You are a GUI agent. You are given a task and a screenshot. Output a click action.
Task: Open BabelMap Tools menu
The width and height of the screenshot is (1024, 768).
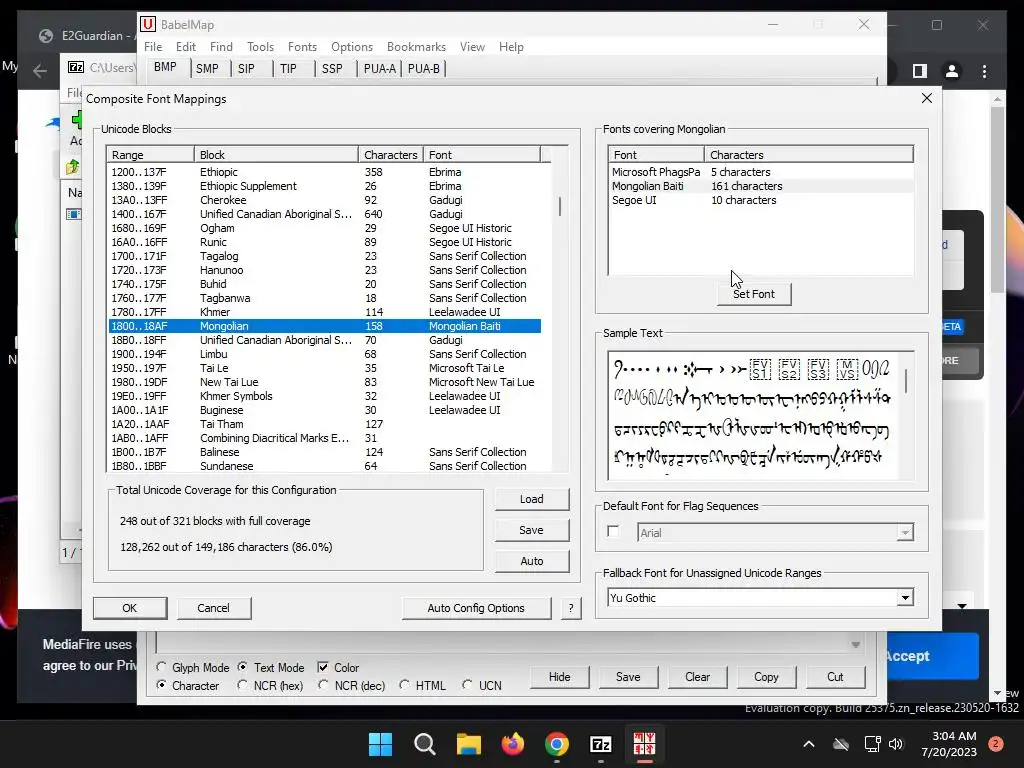click(260, 47)
